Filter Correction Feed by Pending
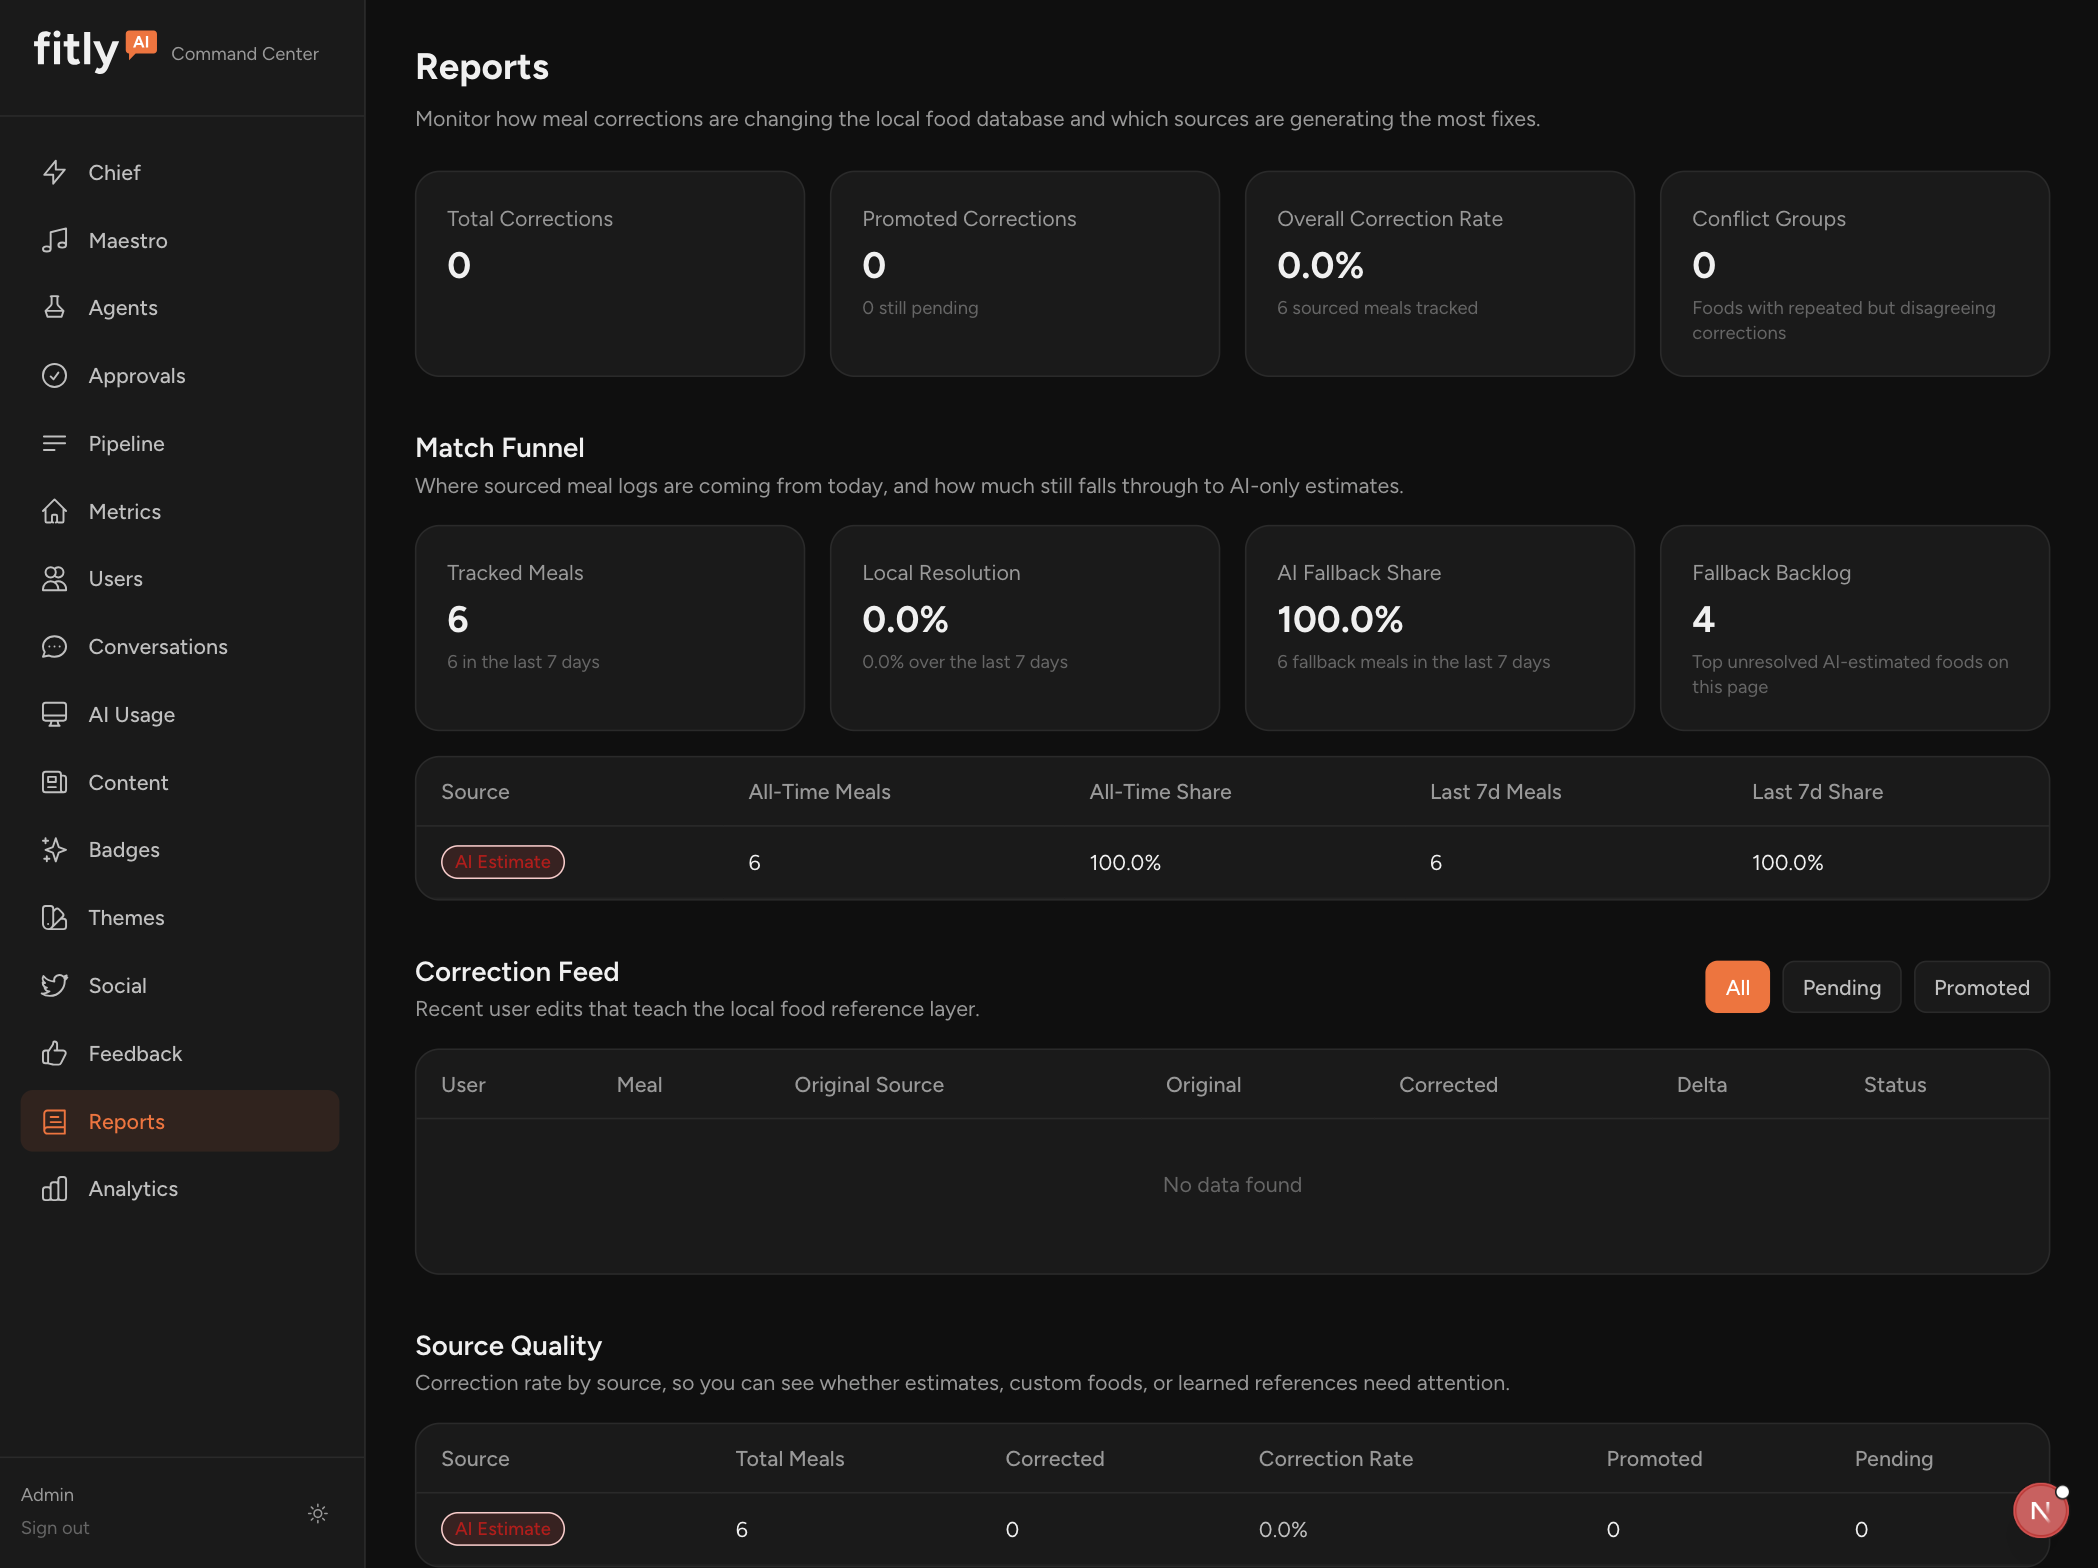Screen dimensions: 2098x1568 coord(1841,987)
